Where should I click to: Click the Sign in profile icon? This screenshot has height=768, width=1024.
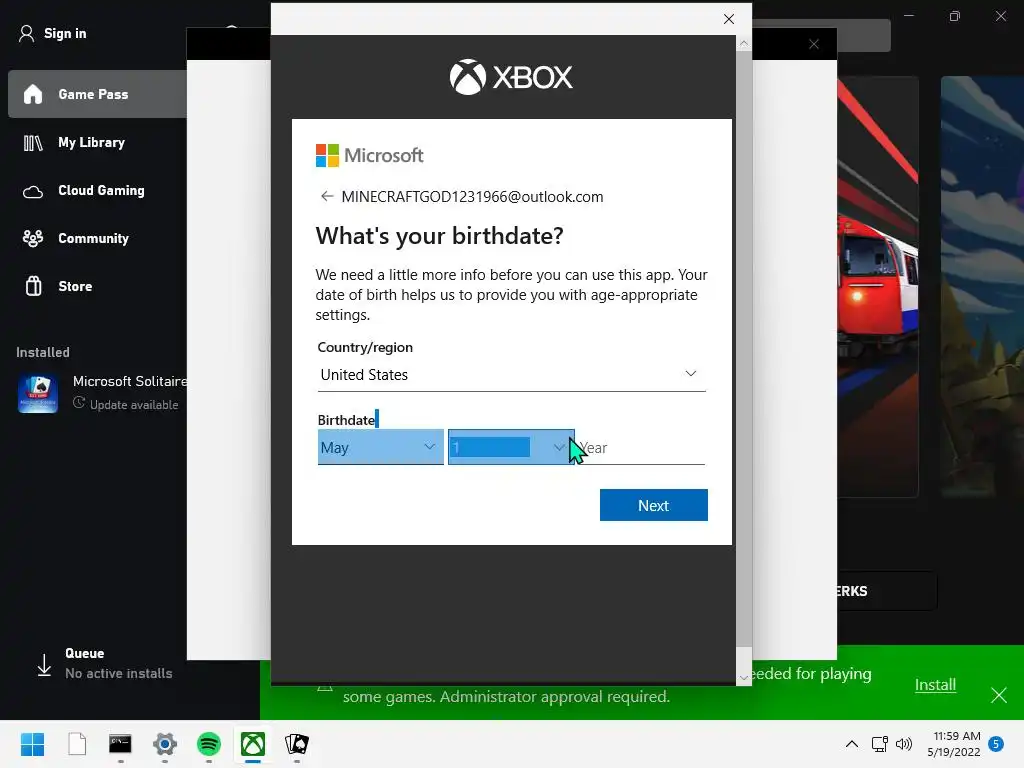coord(26,33)
